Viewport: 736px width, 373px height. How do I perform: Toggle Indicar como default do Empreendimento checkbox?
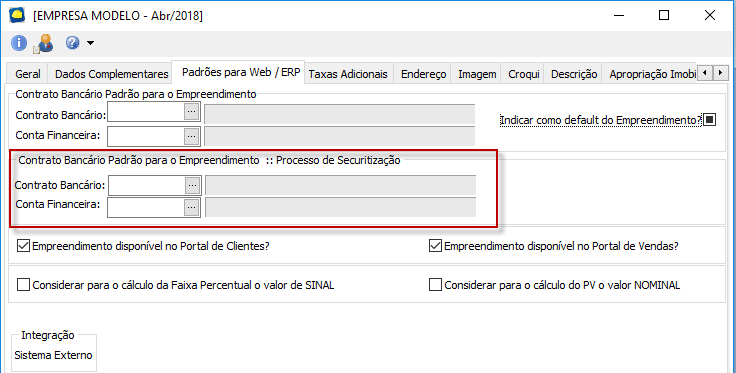click(x=709, y=120)
